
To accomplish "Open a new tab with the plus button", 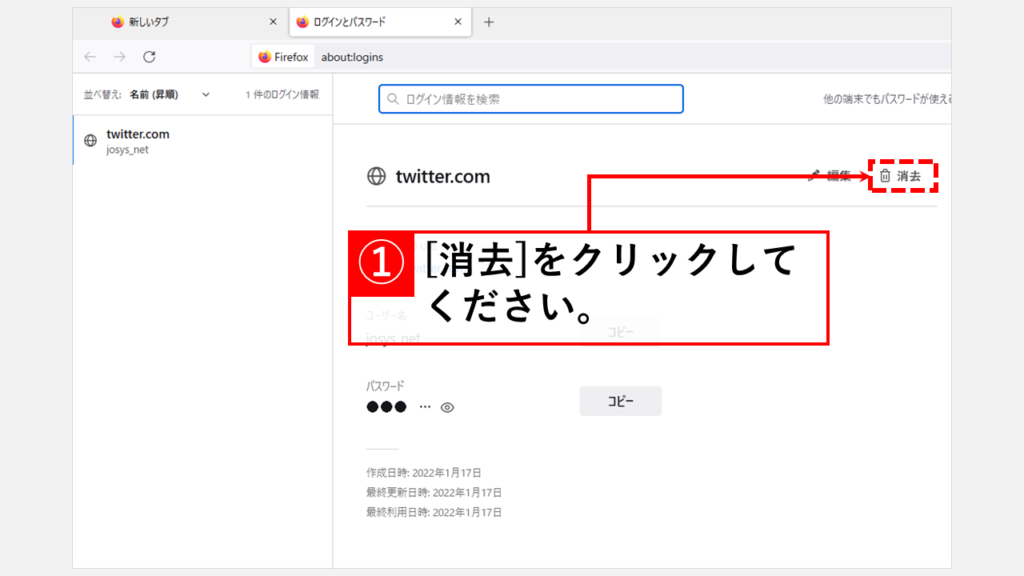I will 489,22.
